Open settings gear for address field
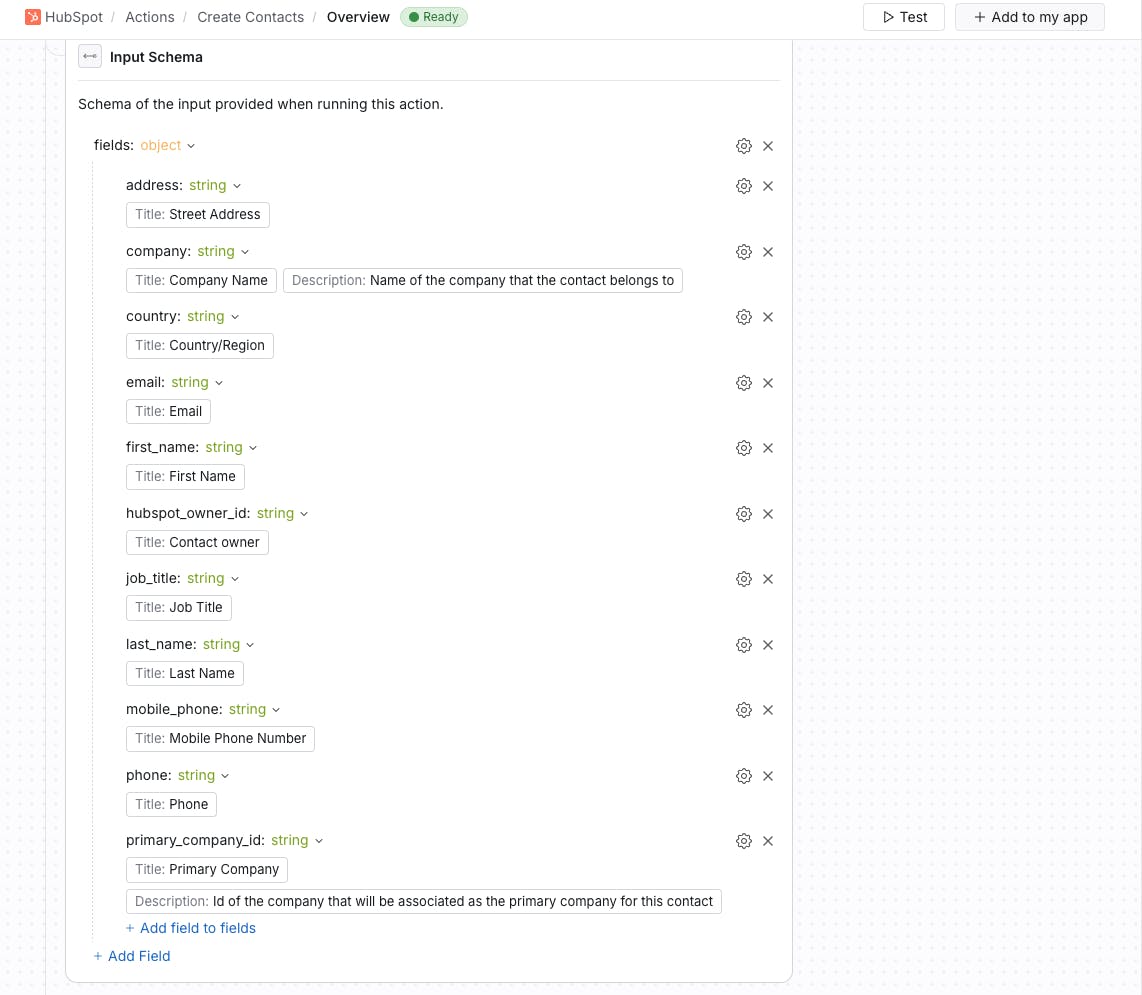 pyautogui.click(x=744, y=186)
